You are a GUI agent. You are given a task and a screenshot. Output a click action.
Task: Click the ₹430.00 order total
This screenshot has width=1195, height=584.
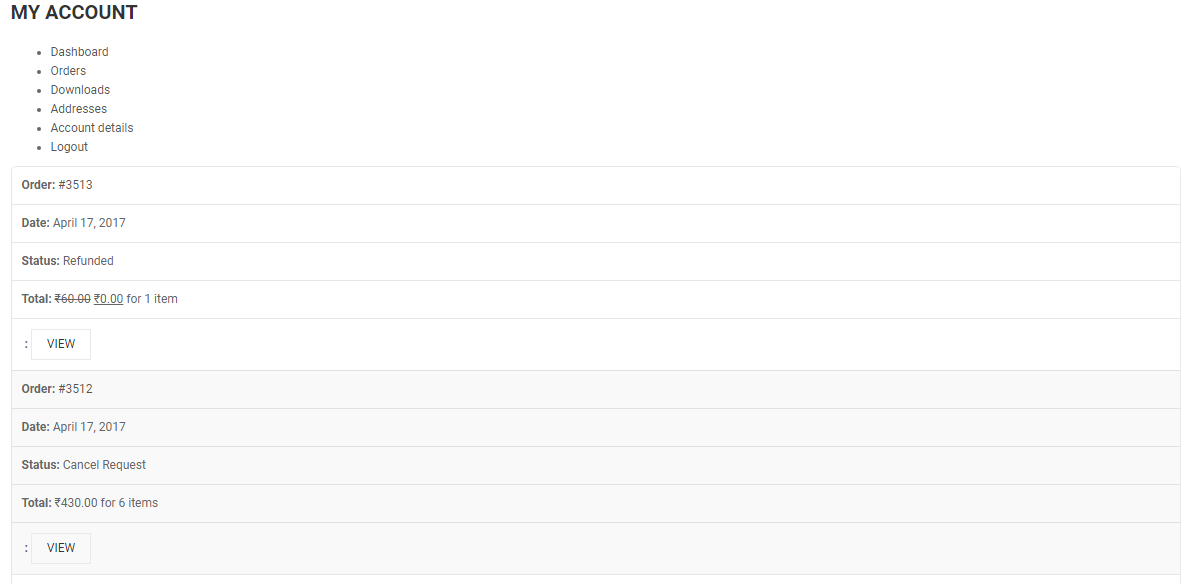point(76,503)
